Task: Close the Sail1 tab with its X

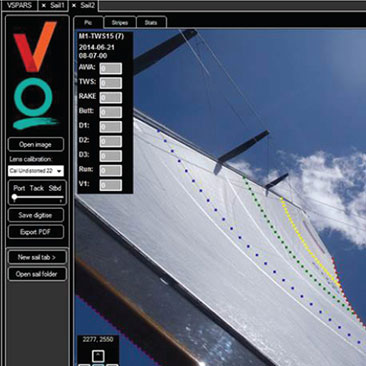Action: click(x=44, y=6)
